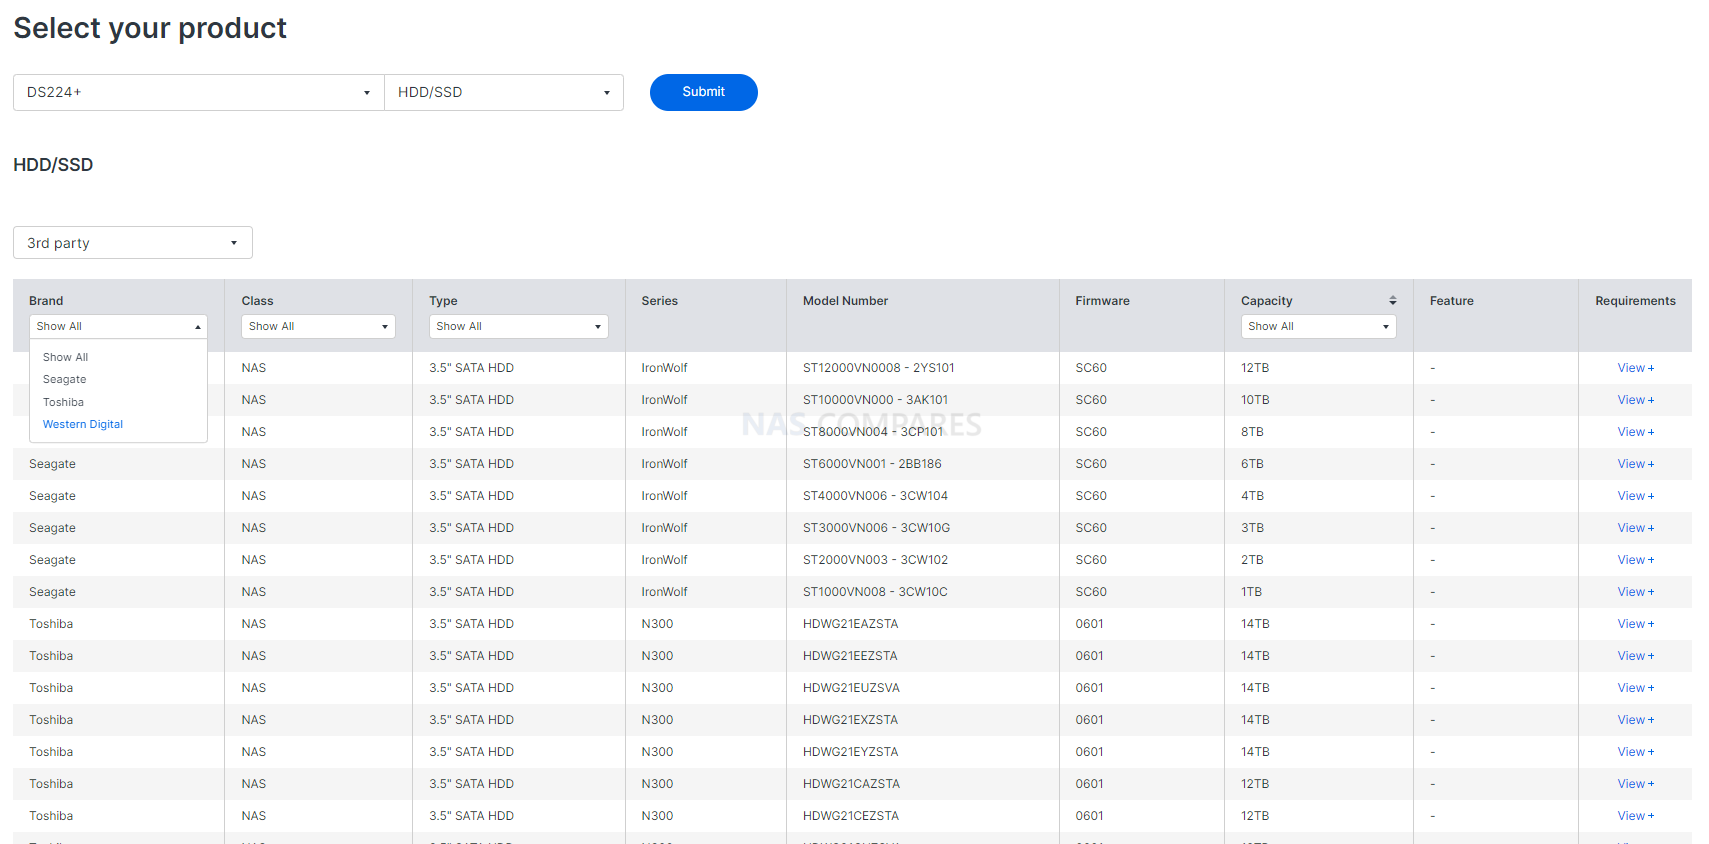Open View+ for ST10000VN000 - 3AK101
The width and height of the screenshot is (1709, 844).
1636,400
